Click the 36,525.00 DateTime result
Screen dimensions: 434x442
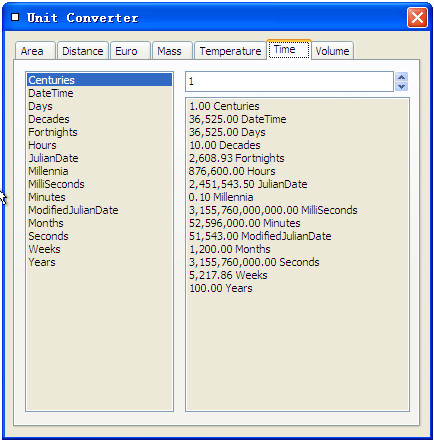[x=238, y=119]
